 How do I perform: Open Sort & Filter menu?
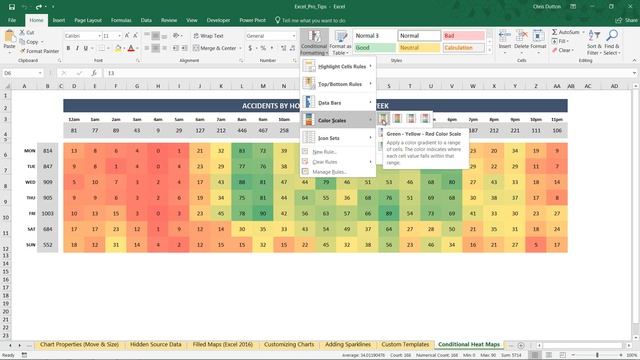coord(594,42)
